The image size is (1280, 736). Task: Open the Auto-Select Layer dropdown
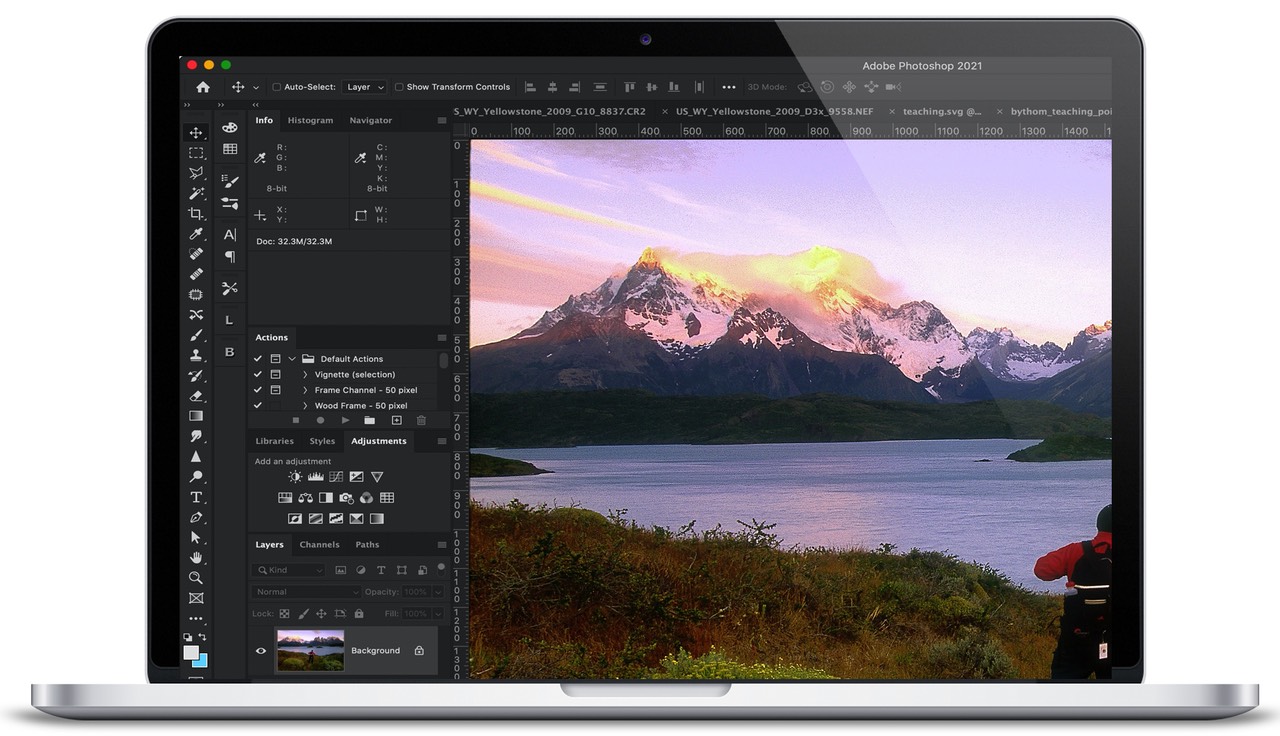[365, 87]
